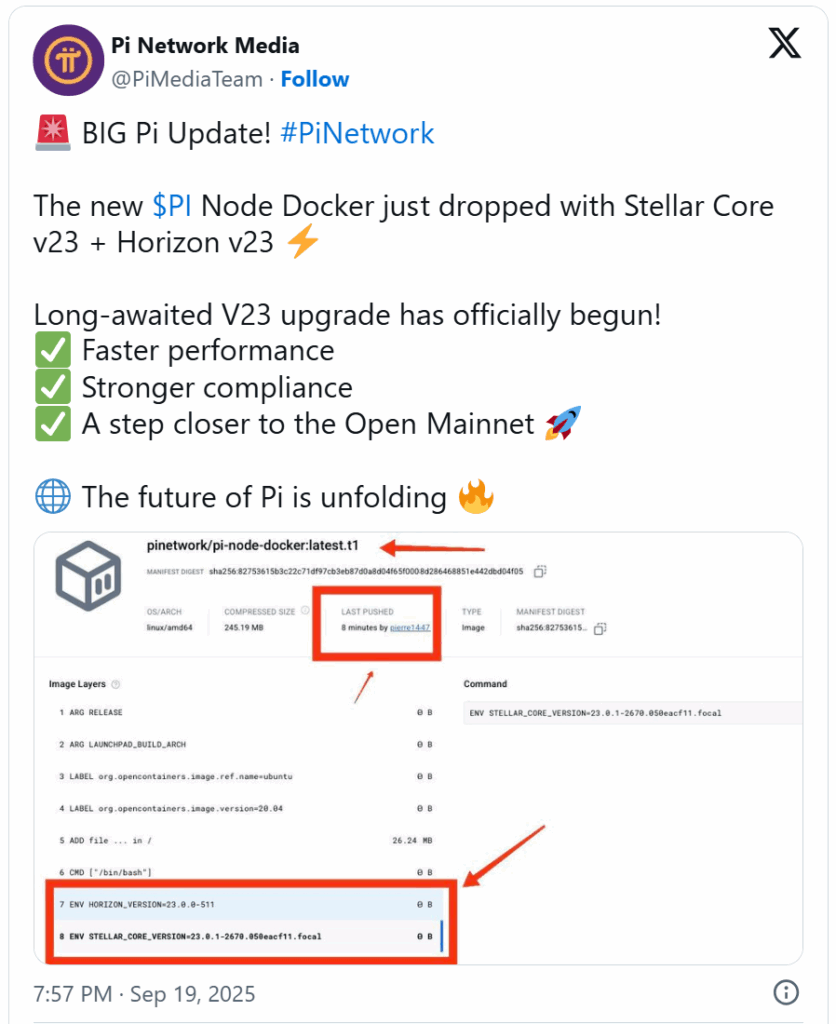Open the 7:57 PM Sep 19, 2025 timestamp
This screenshot has height=1024, width=836.
click(x=144, y=994)
